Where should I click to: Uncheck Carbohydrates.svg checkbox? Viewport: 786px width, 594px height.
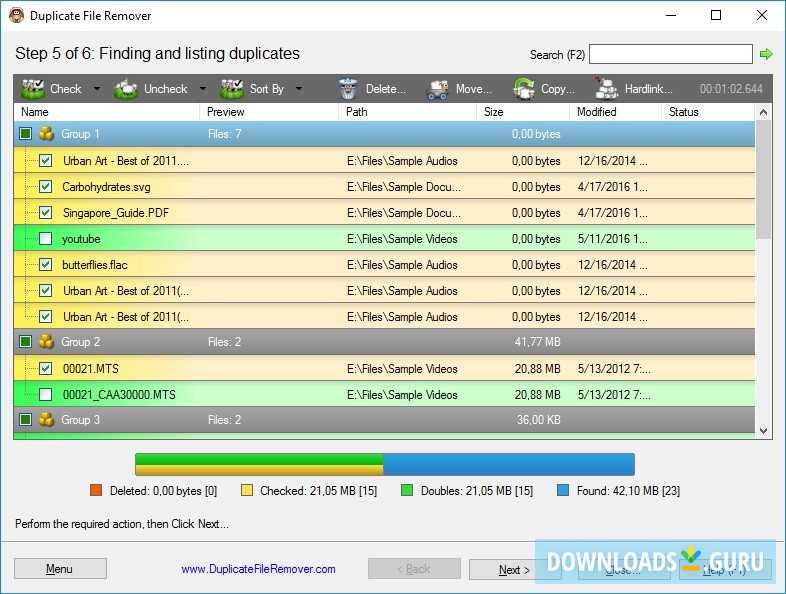(45, 186)
